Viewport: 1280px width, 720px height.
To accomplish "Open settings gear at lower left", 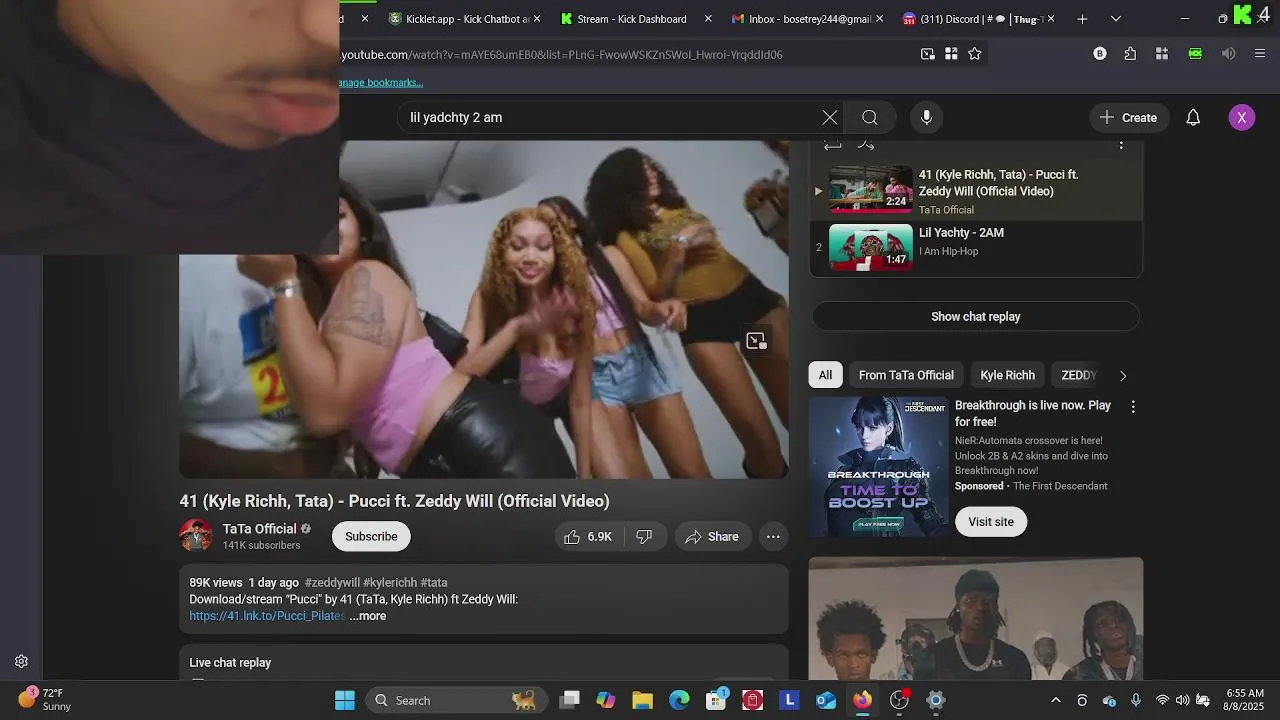I will (21, 661).
